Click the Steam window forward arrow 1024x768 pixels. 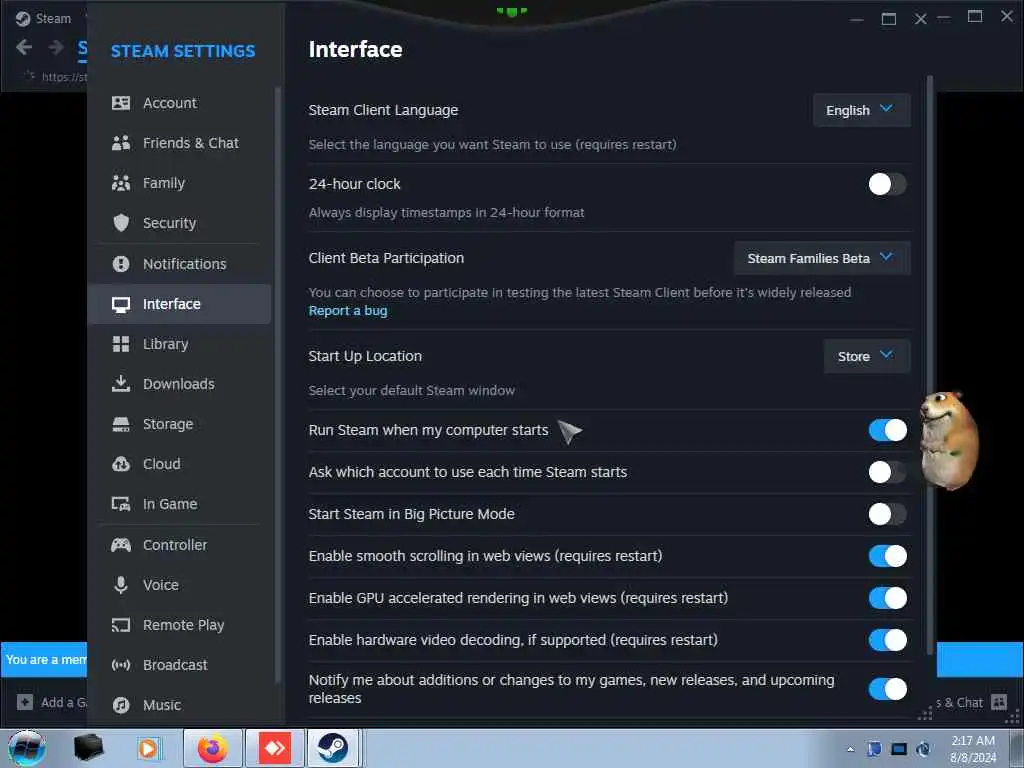point(56,47)
